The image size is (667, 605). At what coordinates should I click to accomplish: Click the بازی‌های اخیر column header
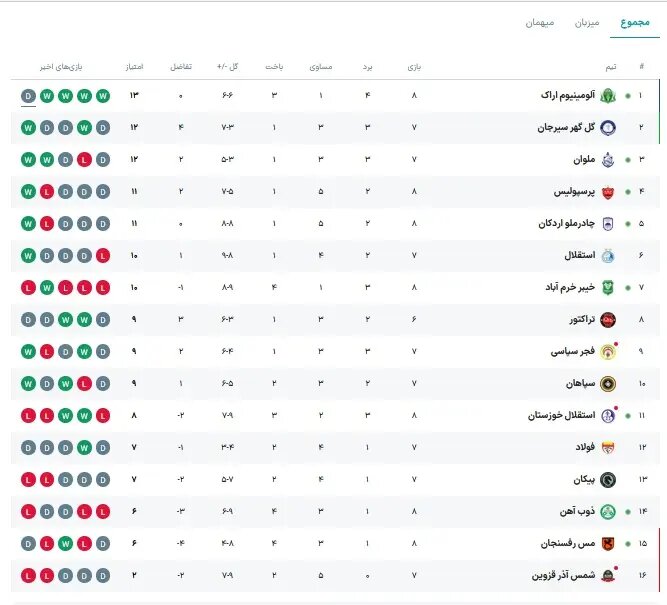point(62,66)
